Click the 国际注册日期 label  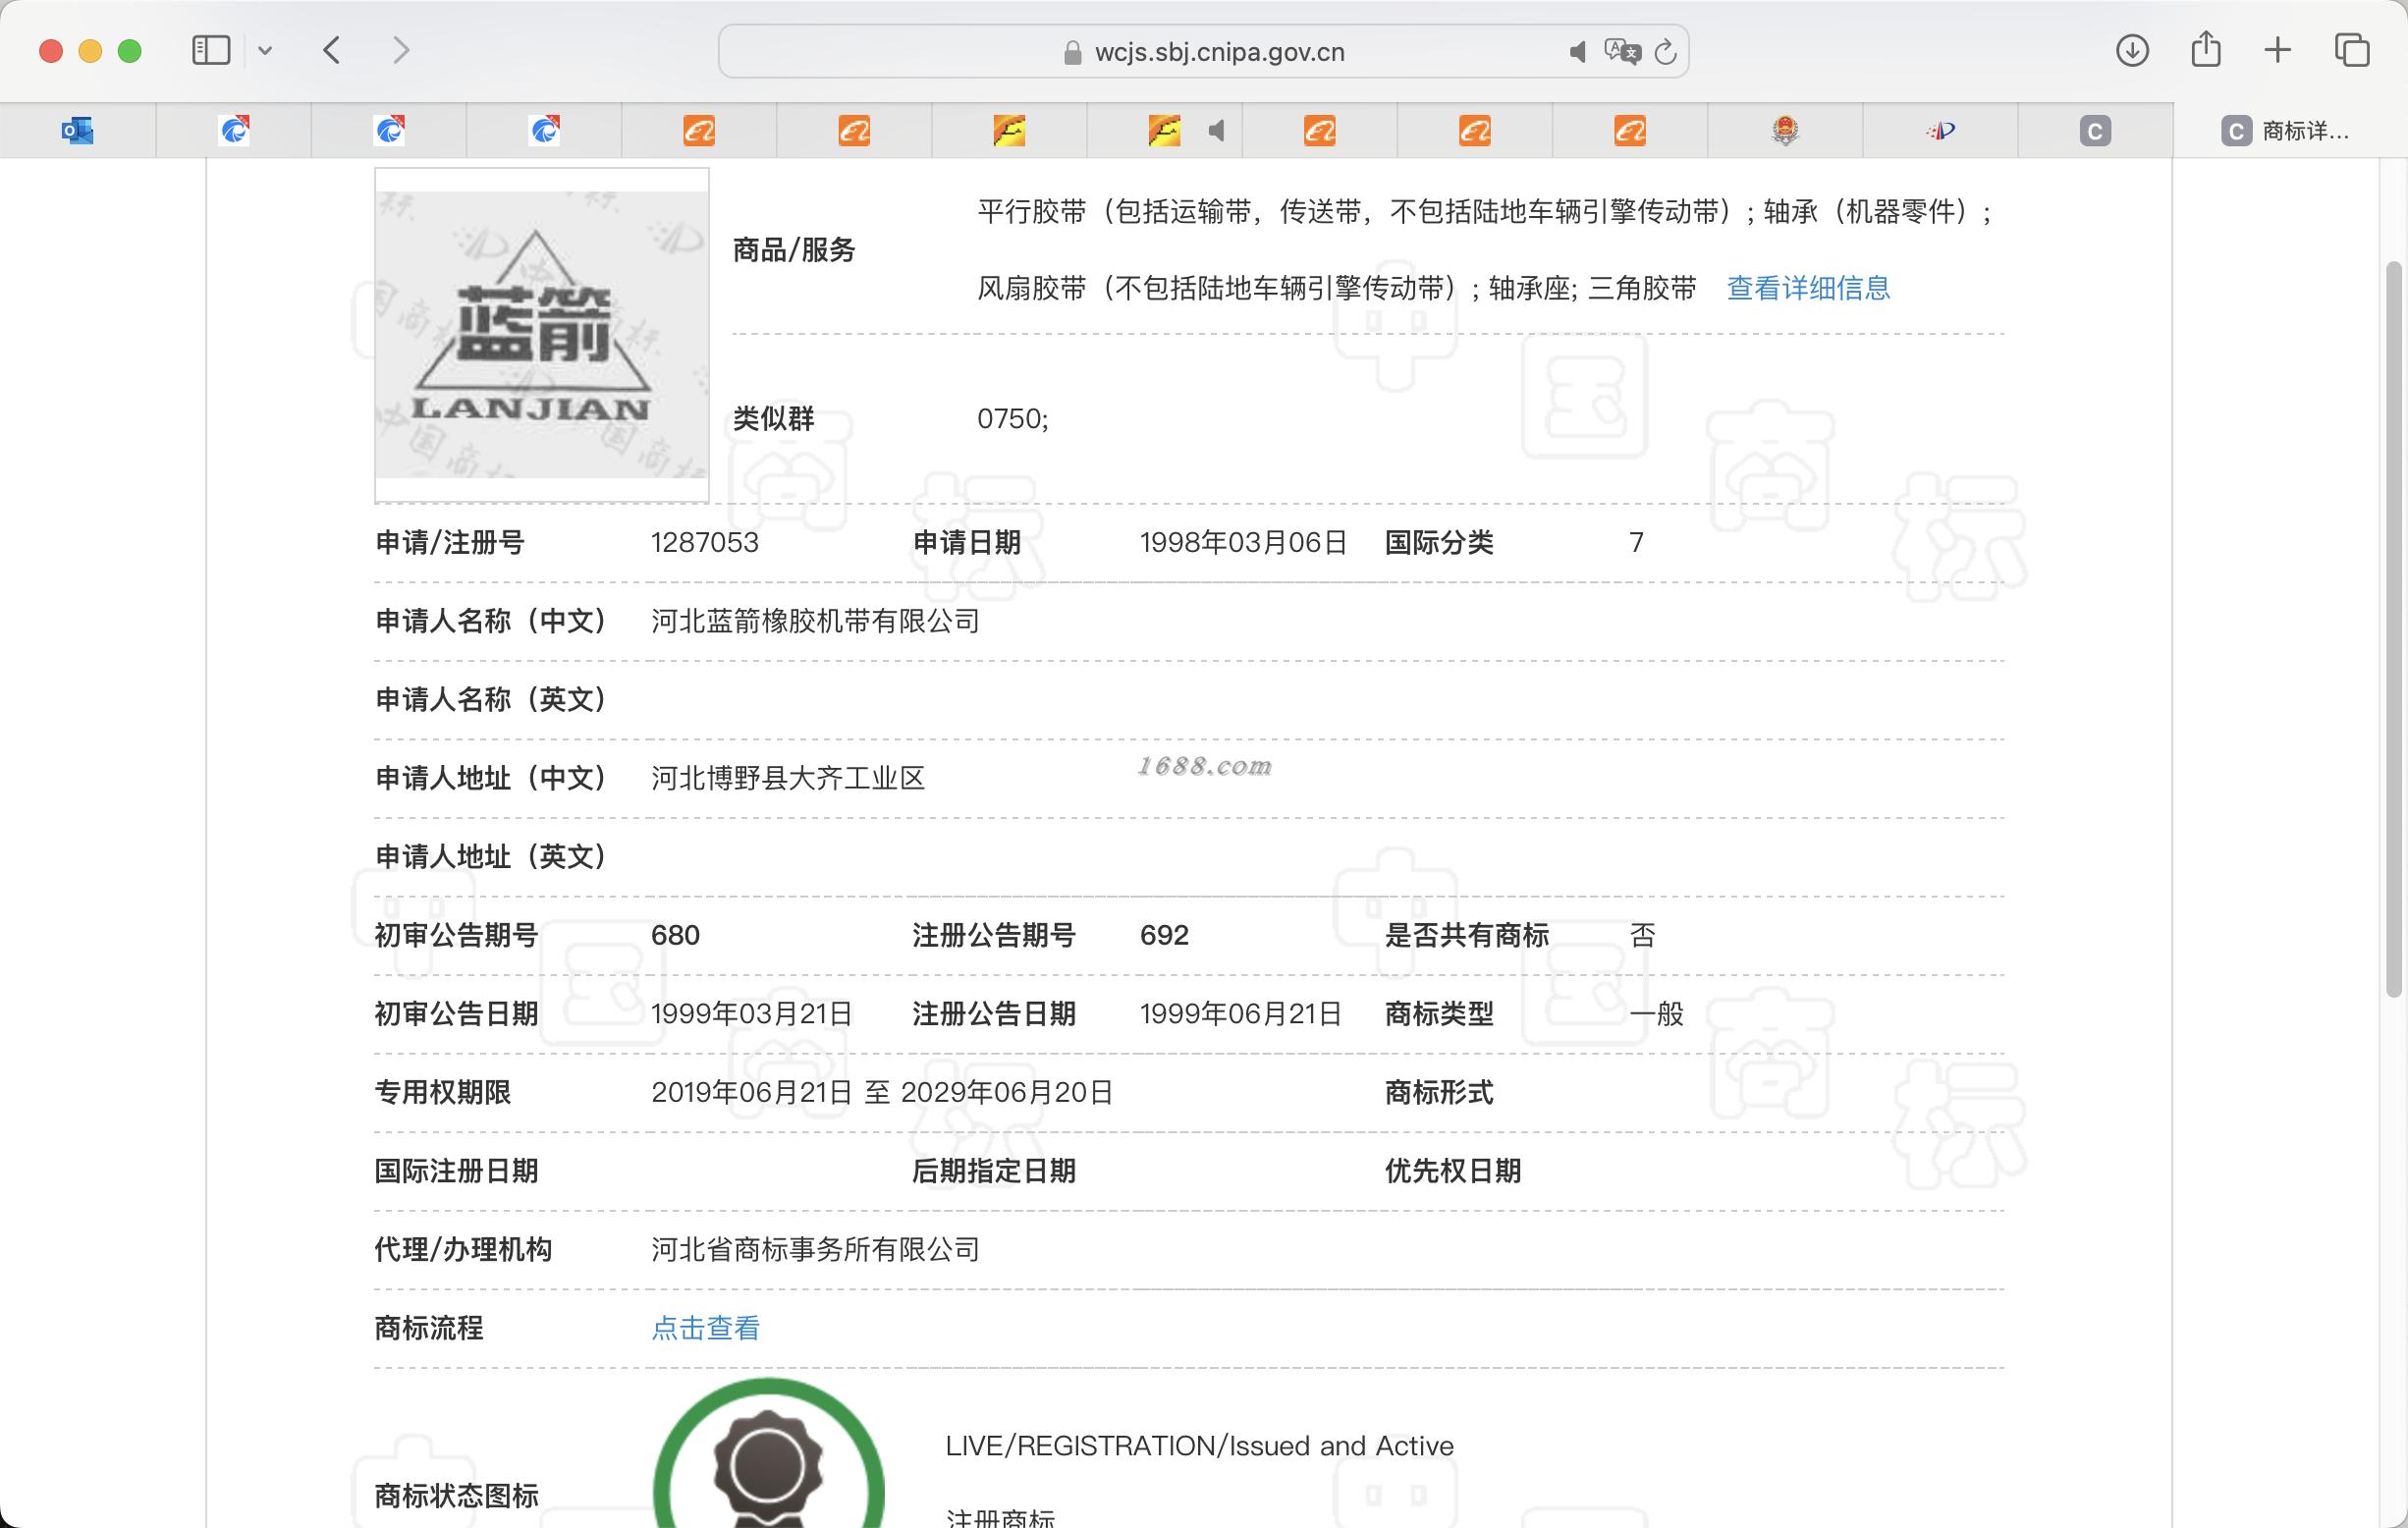pos(456,1171)
